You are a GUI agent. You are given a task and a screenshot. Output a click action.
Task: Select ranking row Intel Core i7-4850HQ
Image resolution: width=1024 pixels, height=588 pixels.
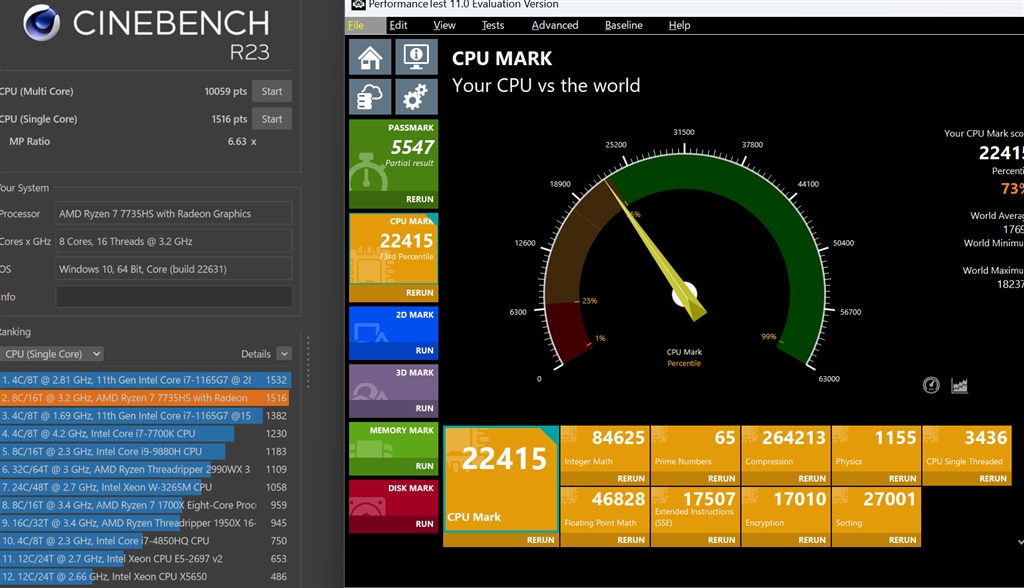tap(145, 541)
